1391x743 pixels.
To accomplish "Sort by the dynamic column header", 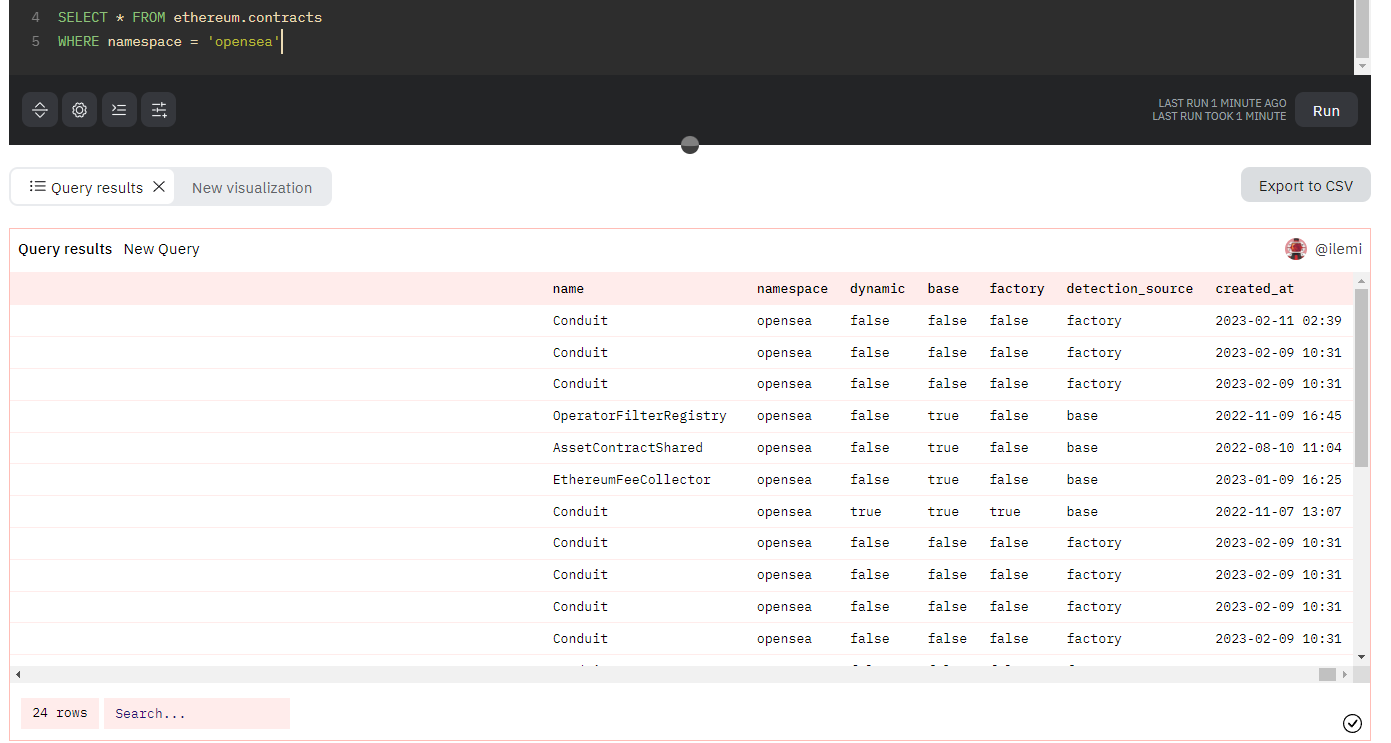I will pyautogui.click(x=877, y=288).
